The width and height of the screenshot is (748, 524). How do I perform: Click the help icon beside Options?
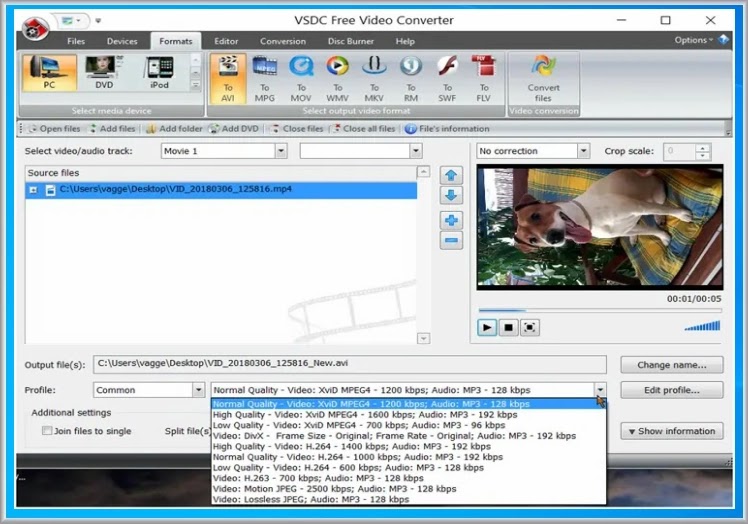724,40
